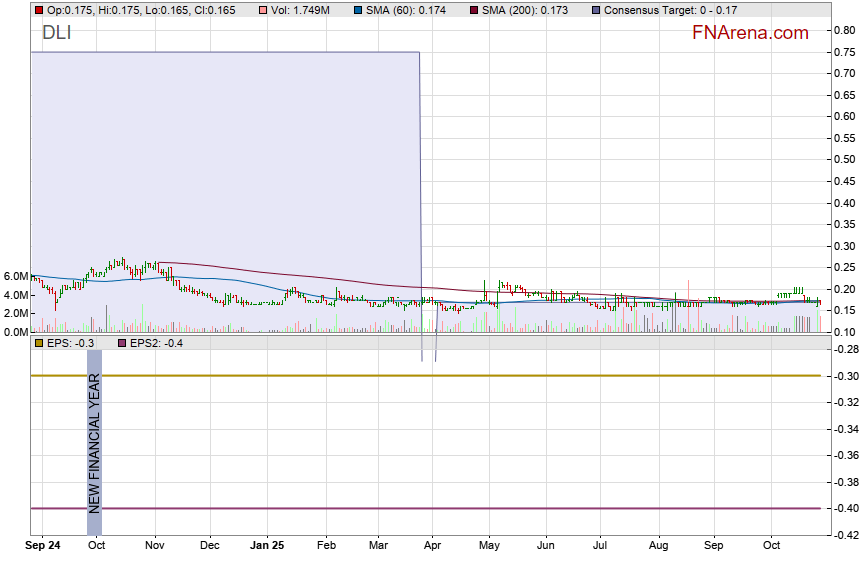Click the DLI ticker label

coord(56,33)
